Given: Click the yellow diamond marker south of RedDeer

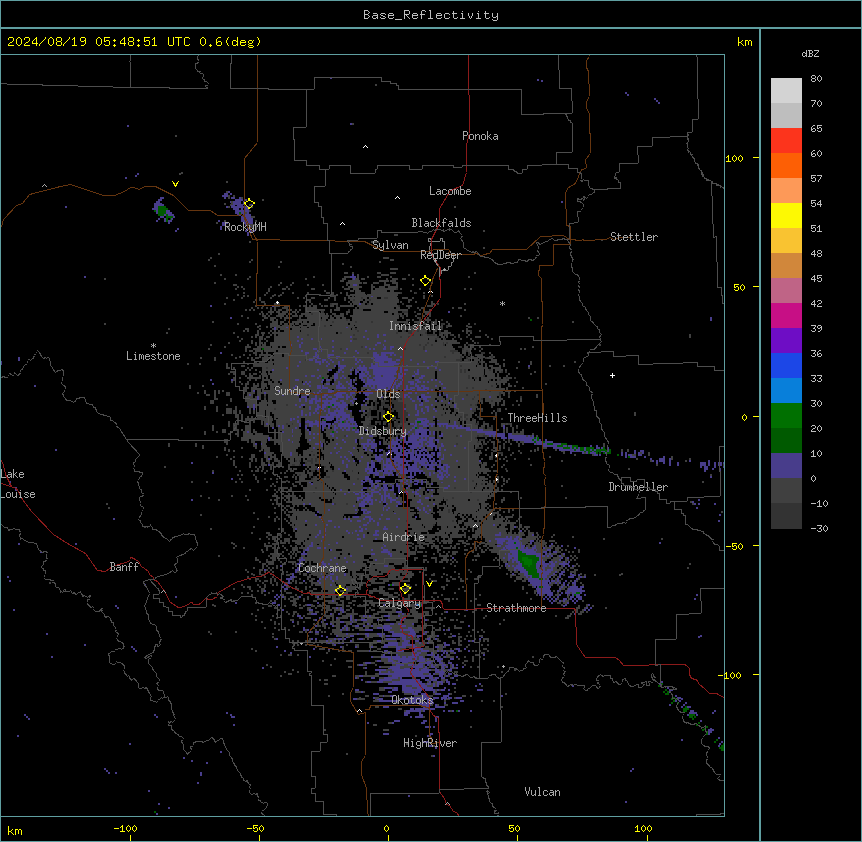Looking at the screenshot, I should [426, 281].
